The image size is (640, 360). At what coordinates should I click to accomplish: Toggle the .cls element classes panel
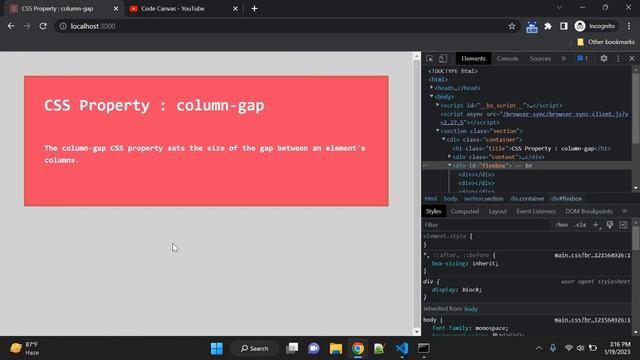point(580,225)
